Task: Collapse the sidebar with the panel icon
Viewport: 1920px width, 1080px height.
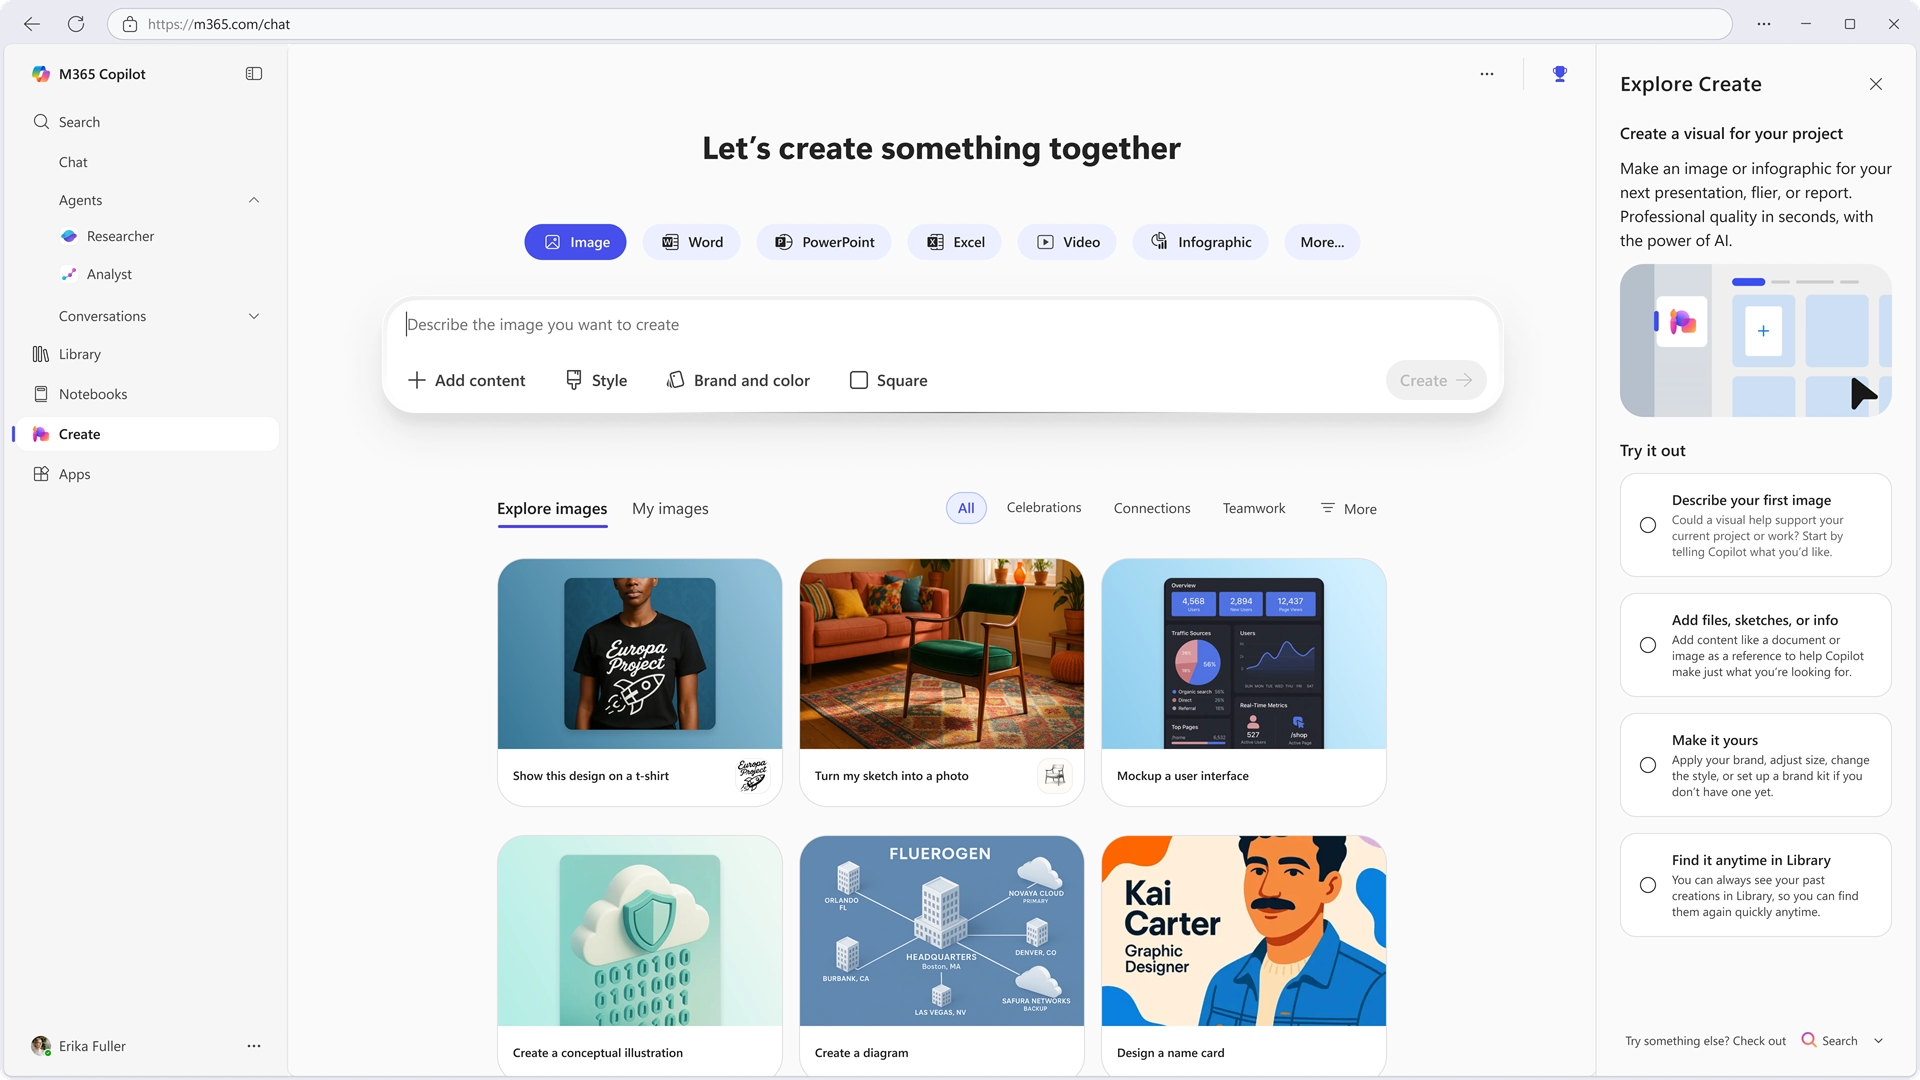Action: (253, 73)
